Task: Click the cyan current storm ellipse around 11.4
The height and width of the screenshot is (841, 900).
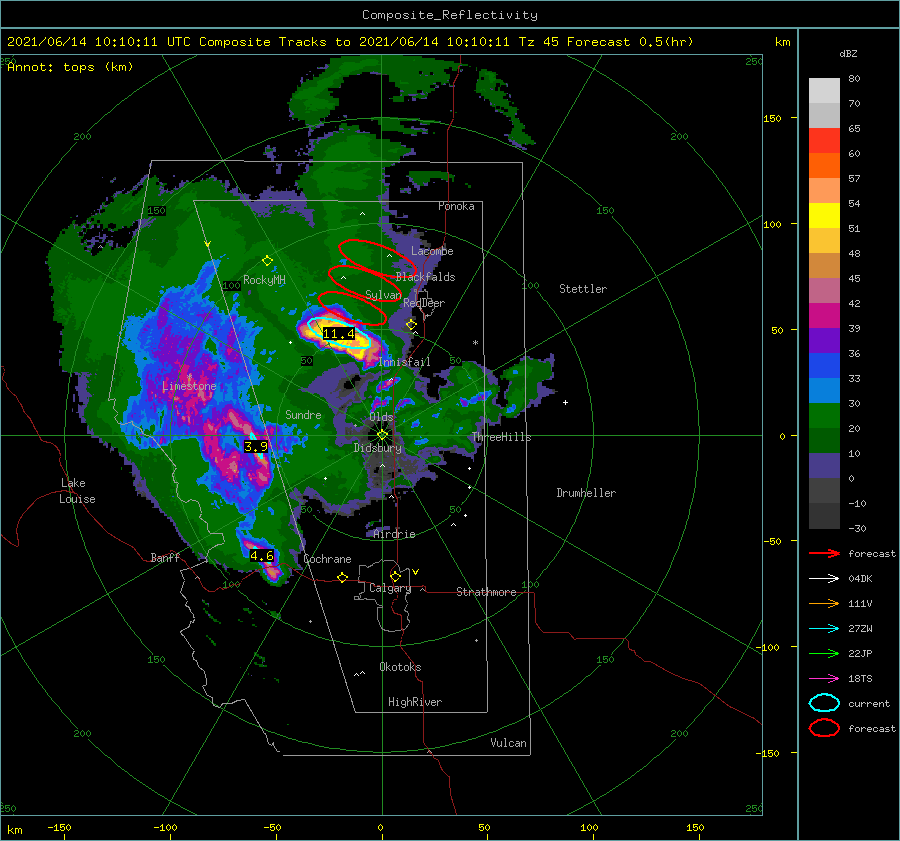Action: (x=339, y=332)
